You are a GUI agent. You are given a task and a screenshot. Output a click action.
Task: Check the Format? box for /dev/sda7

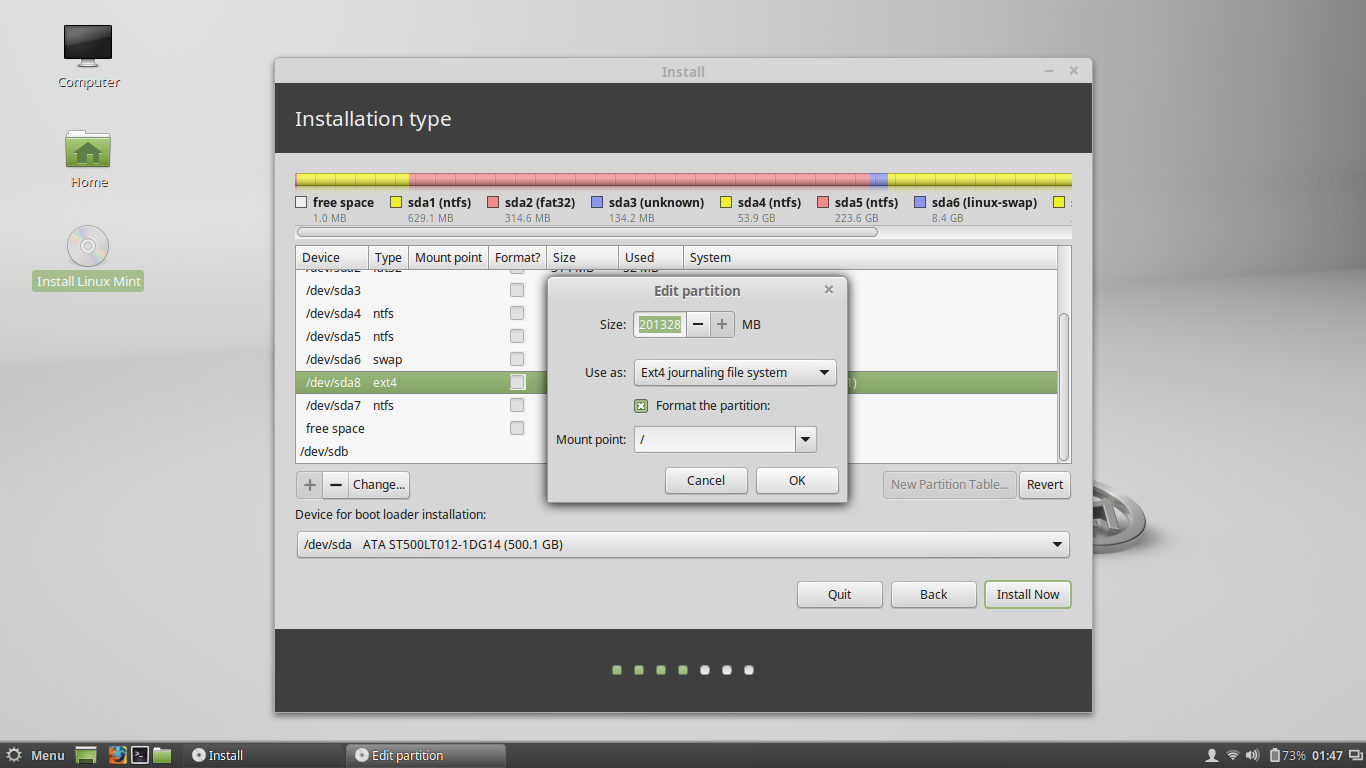click(517, 405)
